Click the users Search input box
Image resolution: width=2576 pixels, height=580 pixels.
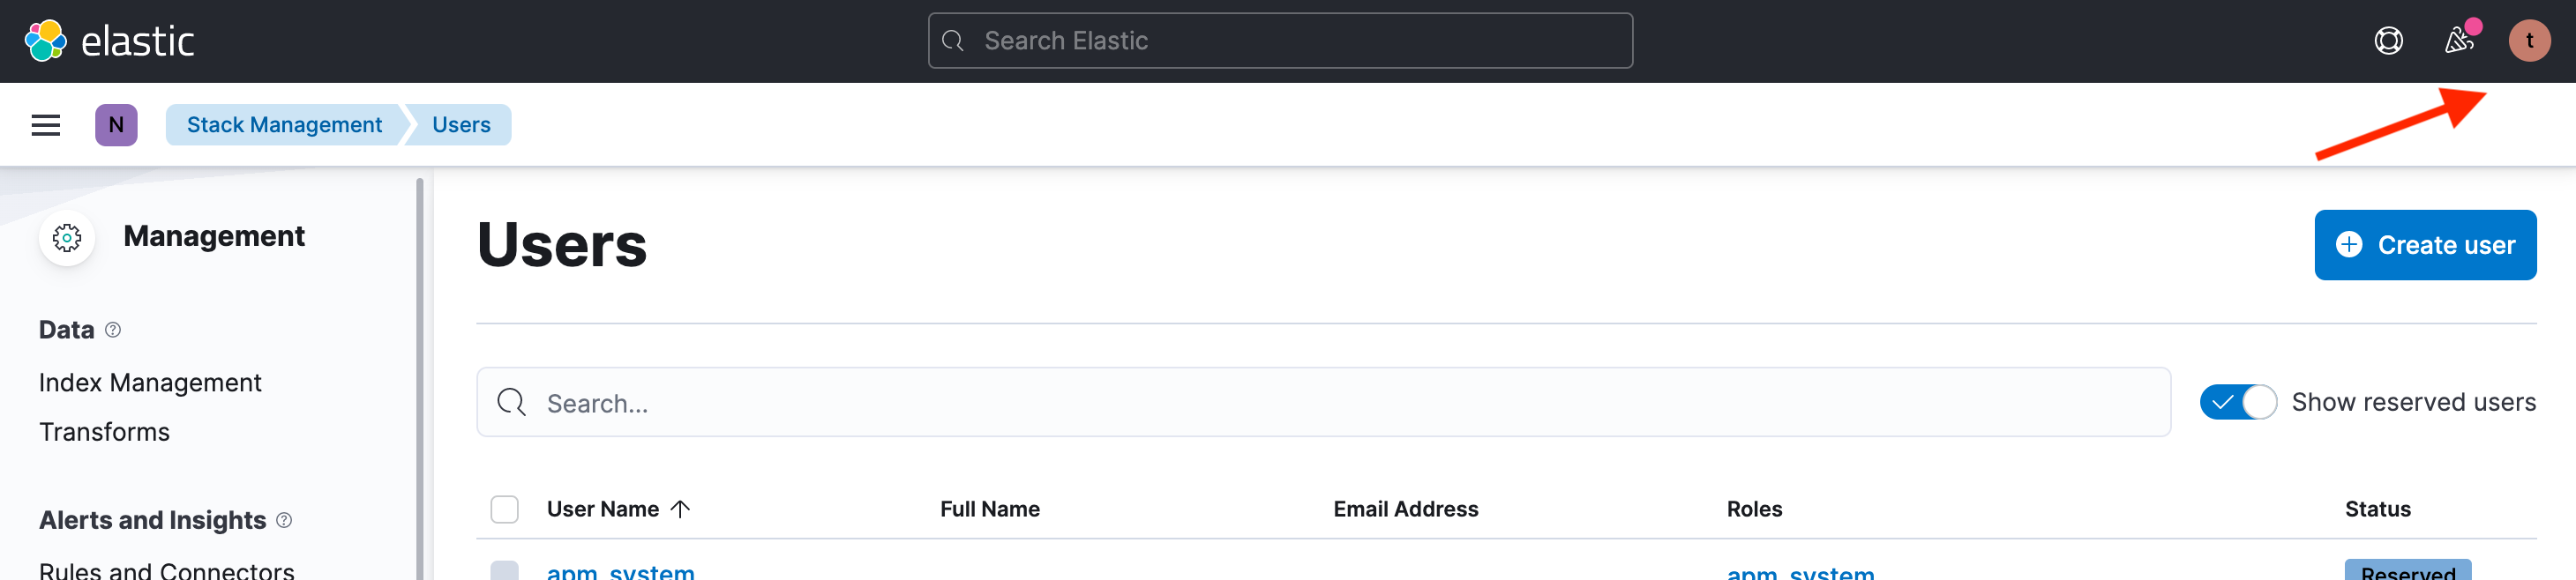click(x=1323, y=402)
